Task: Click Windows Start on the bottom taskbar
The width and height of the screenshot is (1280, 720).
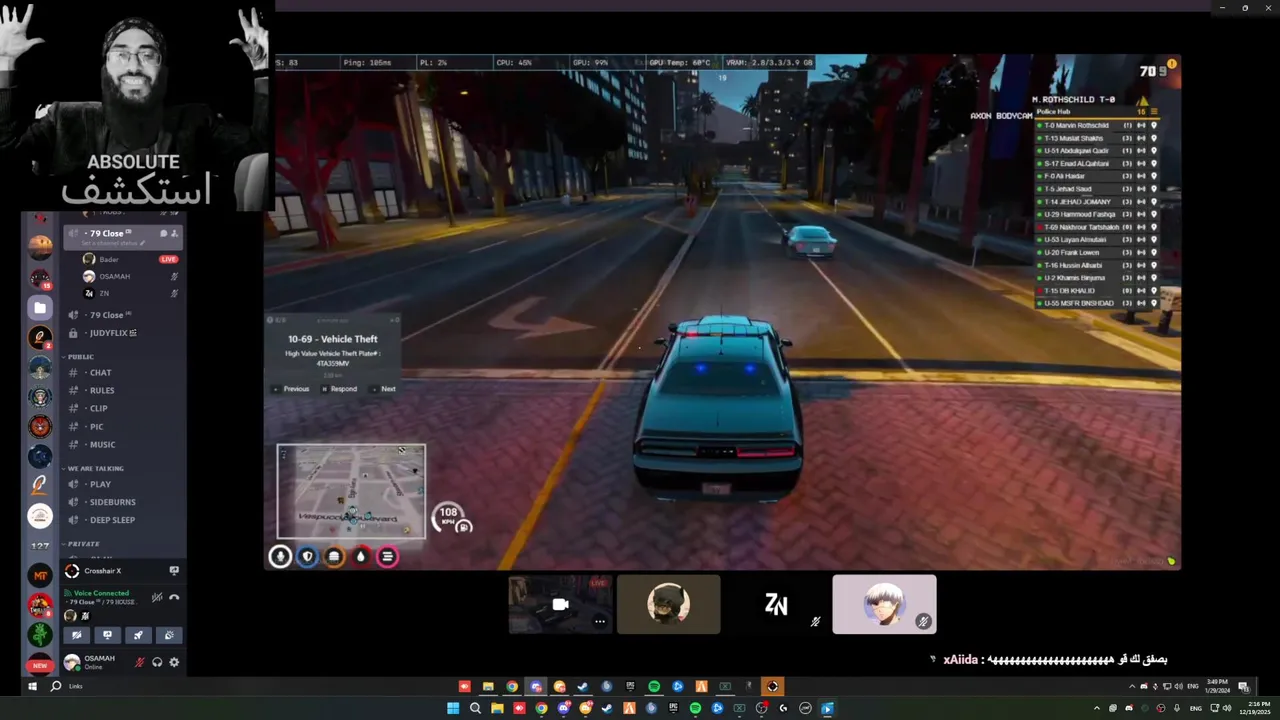Action: 453,708
